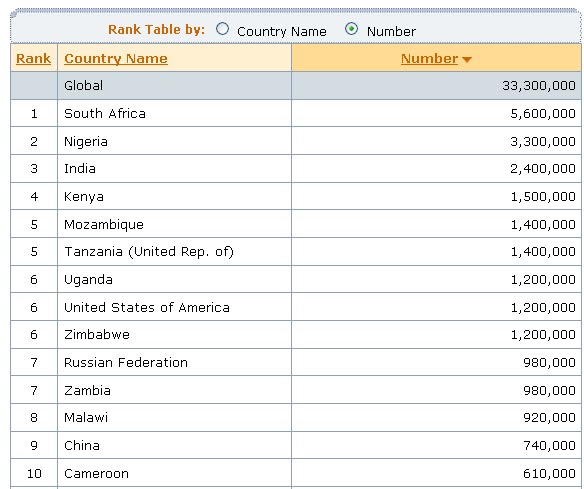This screenshot has height=489, width=584.
Task: Select the Country Name radio button
Action: tap(222, 29)
